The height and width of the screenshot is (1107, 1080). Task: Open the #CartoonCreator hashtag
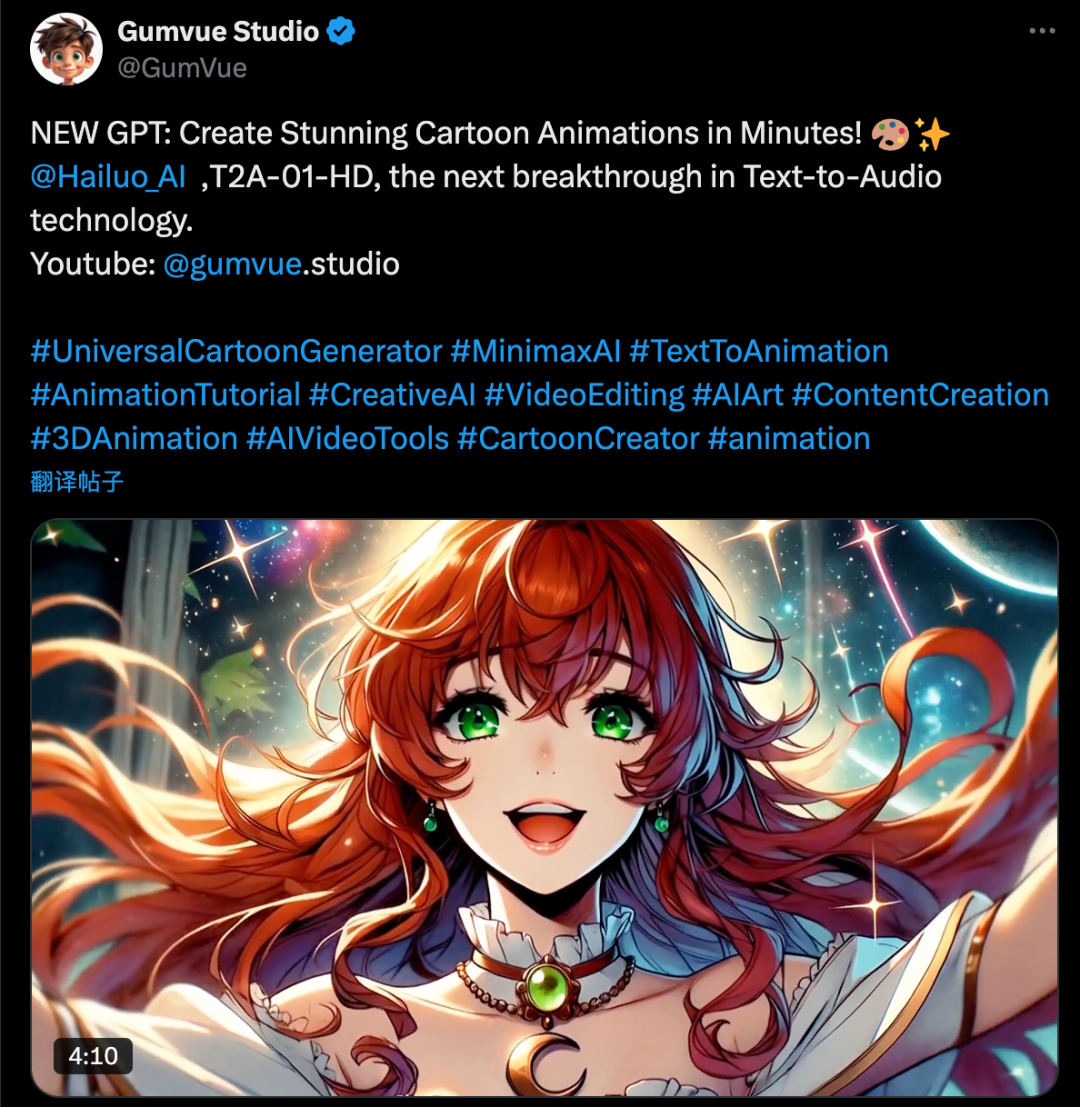pyautogui.click(x=578, y=439)
